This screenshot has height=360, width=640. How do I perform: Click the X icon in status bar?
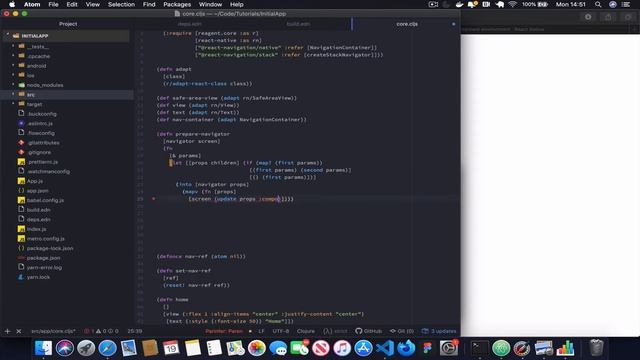click(19, 331)
